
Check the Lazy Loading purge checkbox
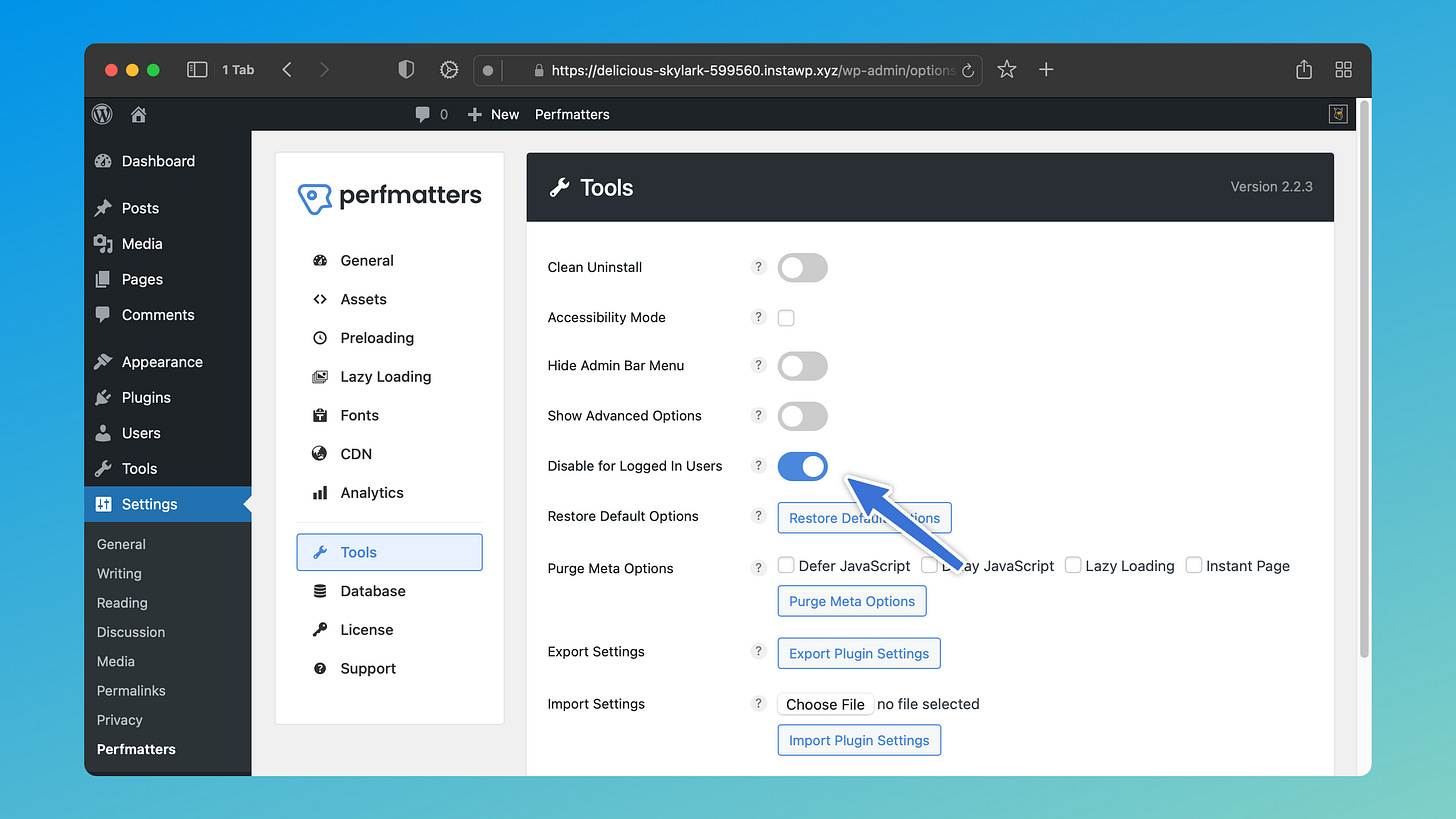[x=1073, y=565]
